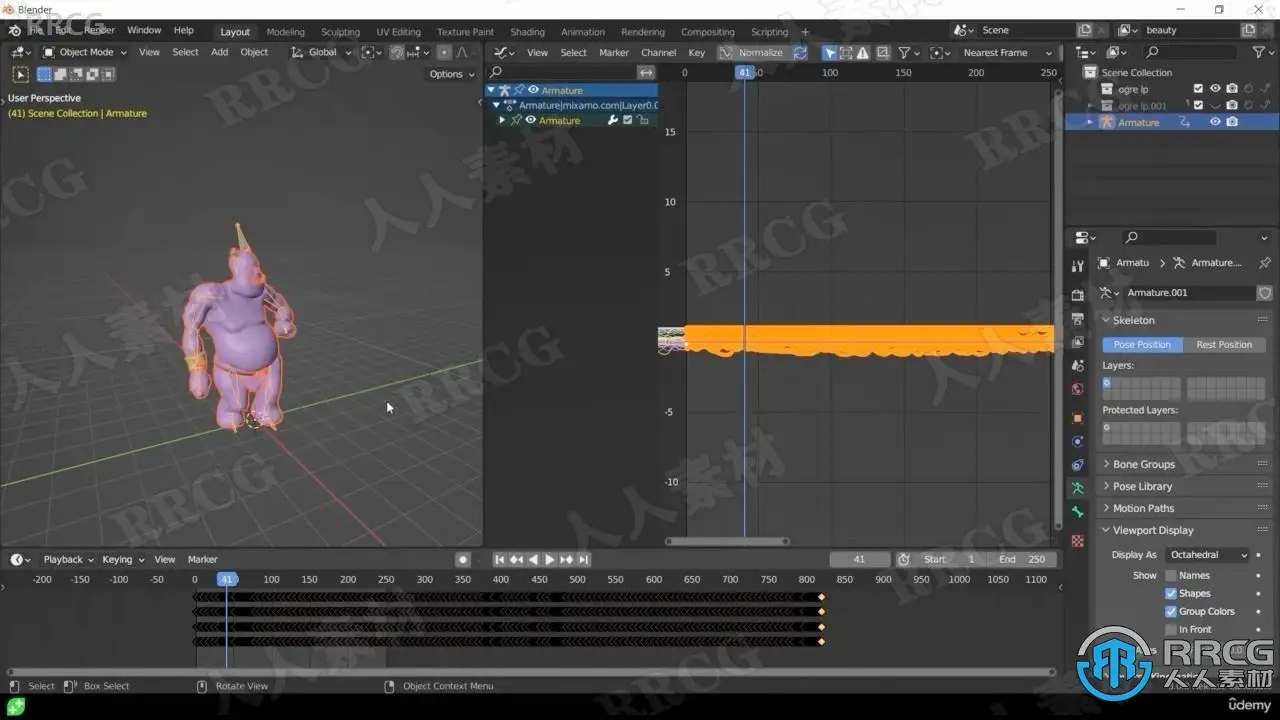Screen dimensions: 1280x720
Task: Switch to the Sculpting workspace tab
Action: pos(340,32)
